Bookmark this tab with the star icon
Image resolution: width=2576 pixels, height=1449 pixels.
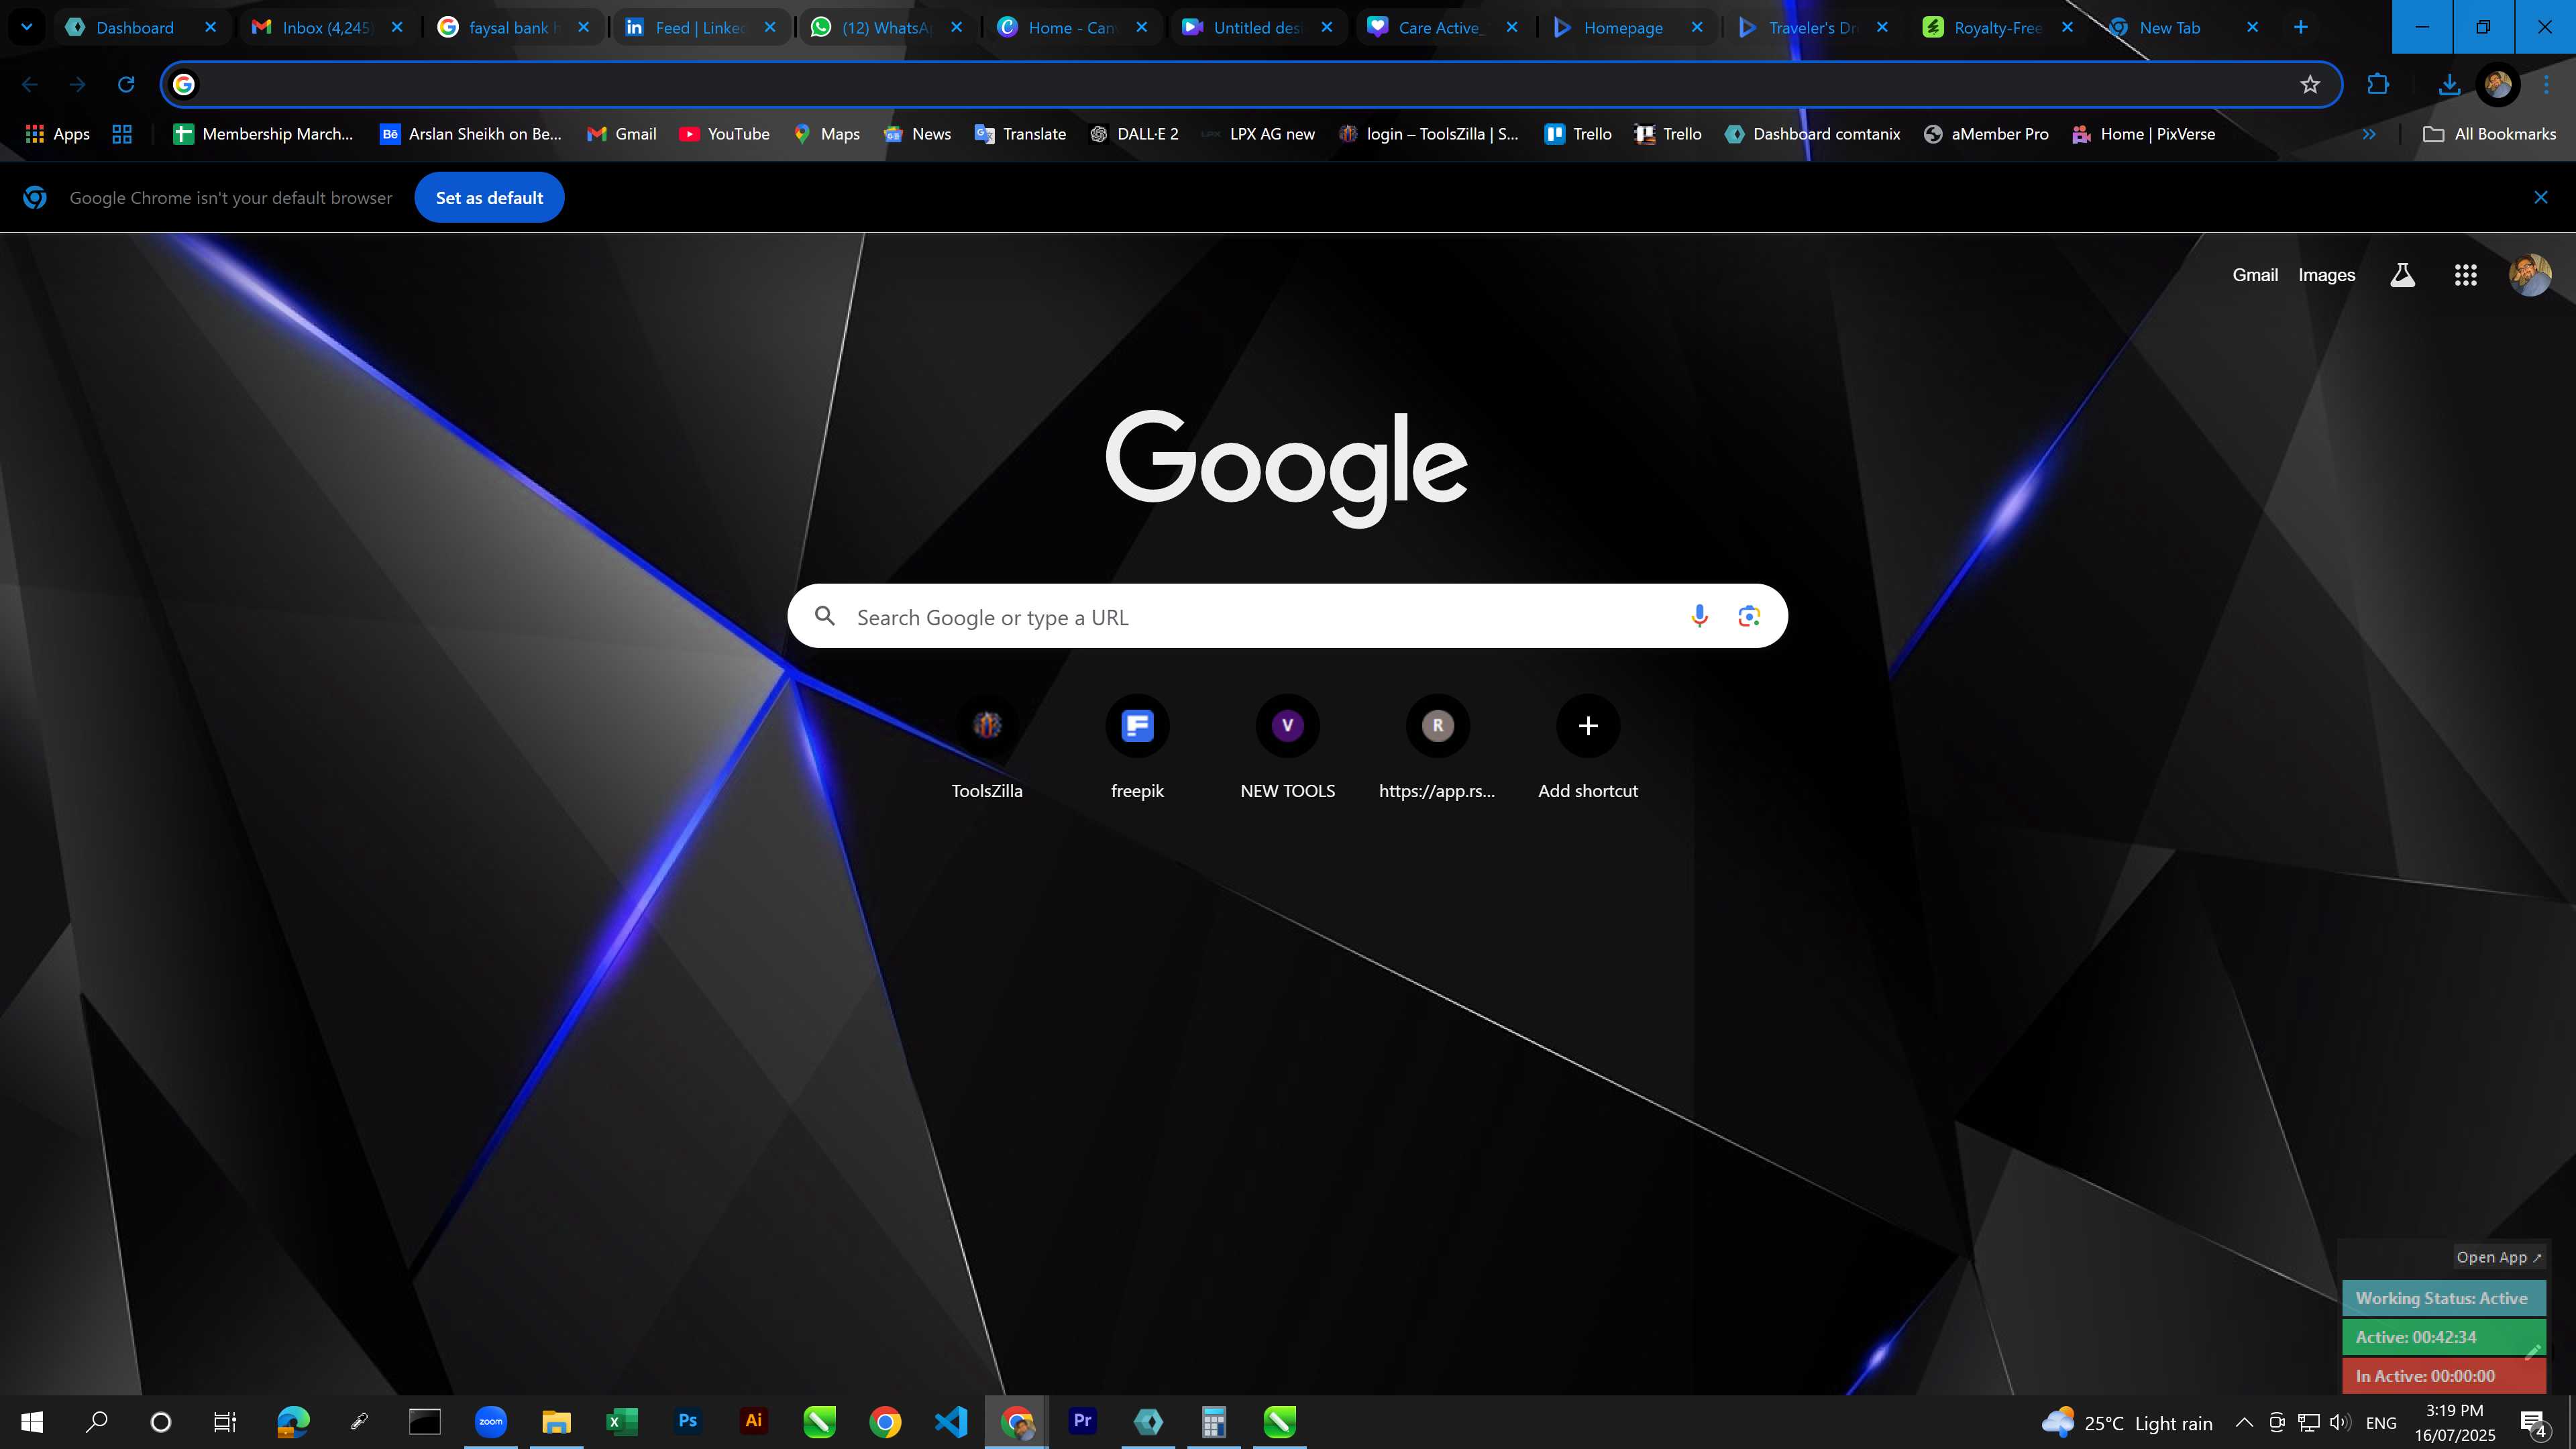pyautogui.click(x=2310, y=84)
